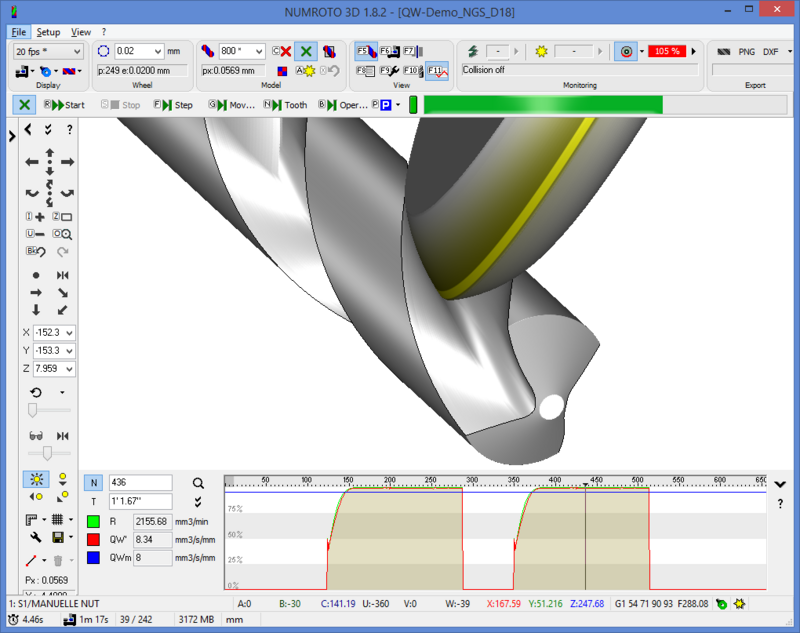Click the PNG export icon
Viewport: 800px width, 633px height.
coord(746,51)
